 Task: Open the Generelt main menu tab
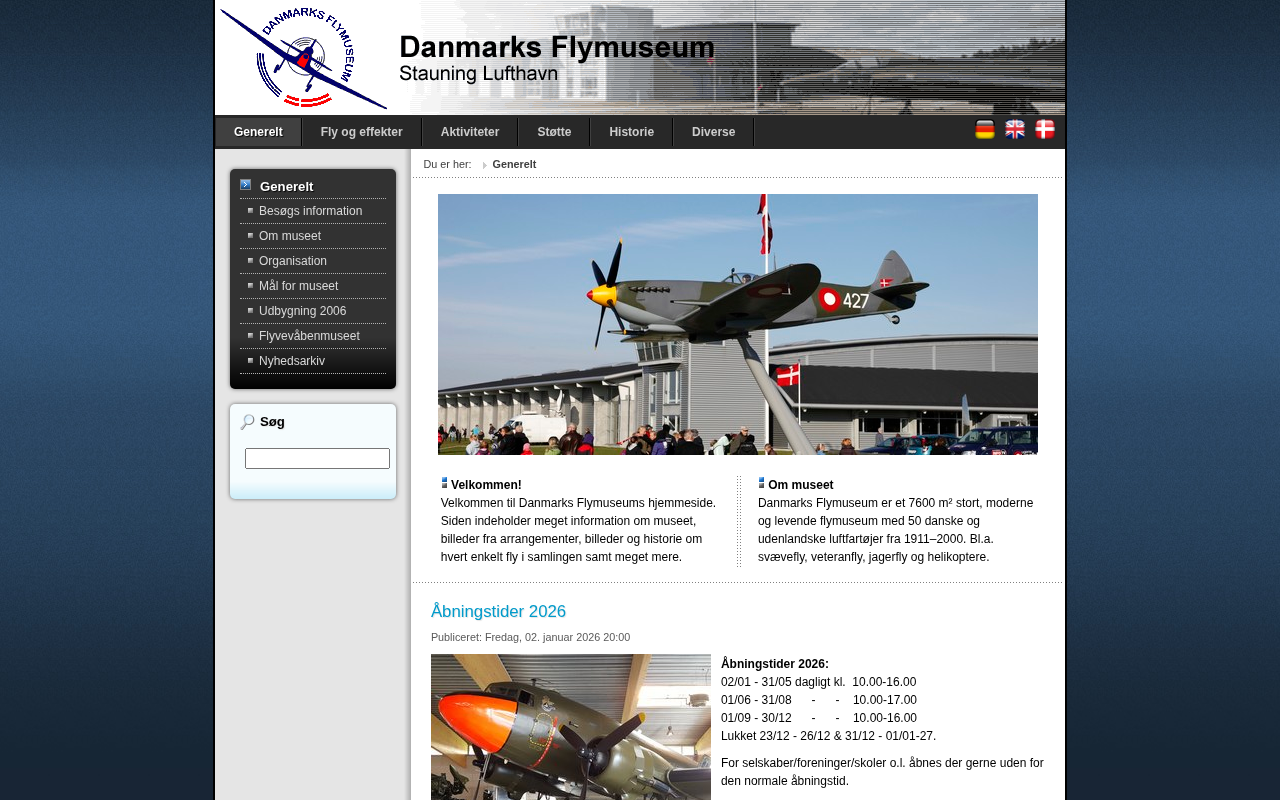pyautogui.click(x=258, y=132)
